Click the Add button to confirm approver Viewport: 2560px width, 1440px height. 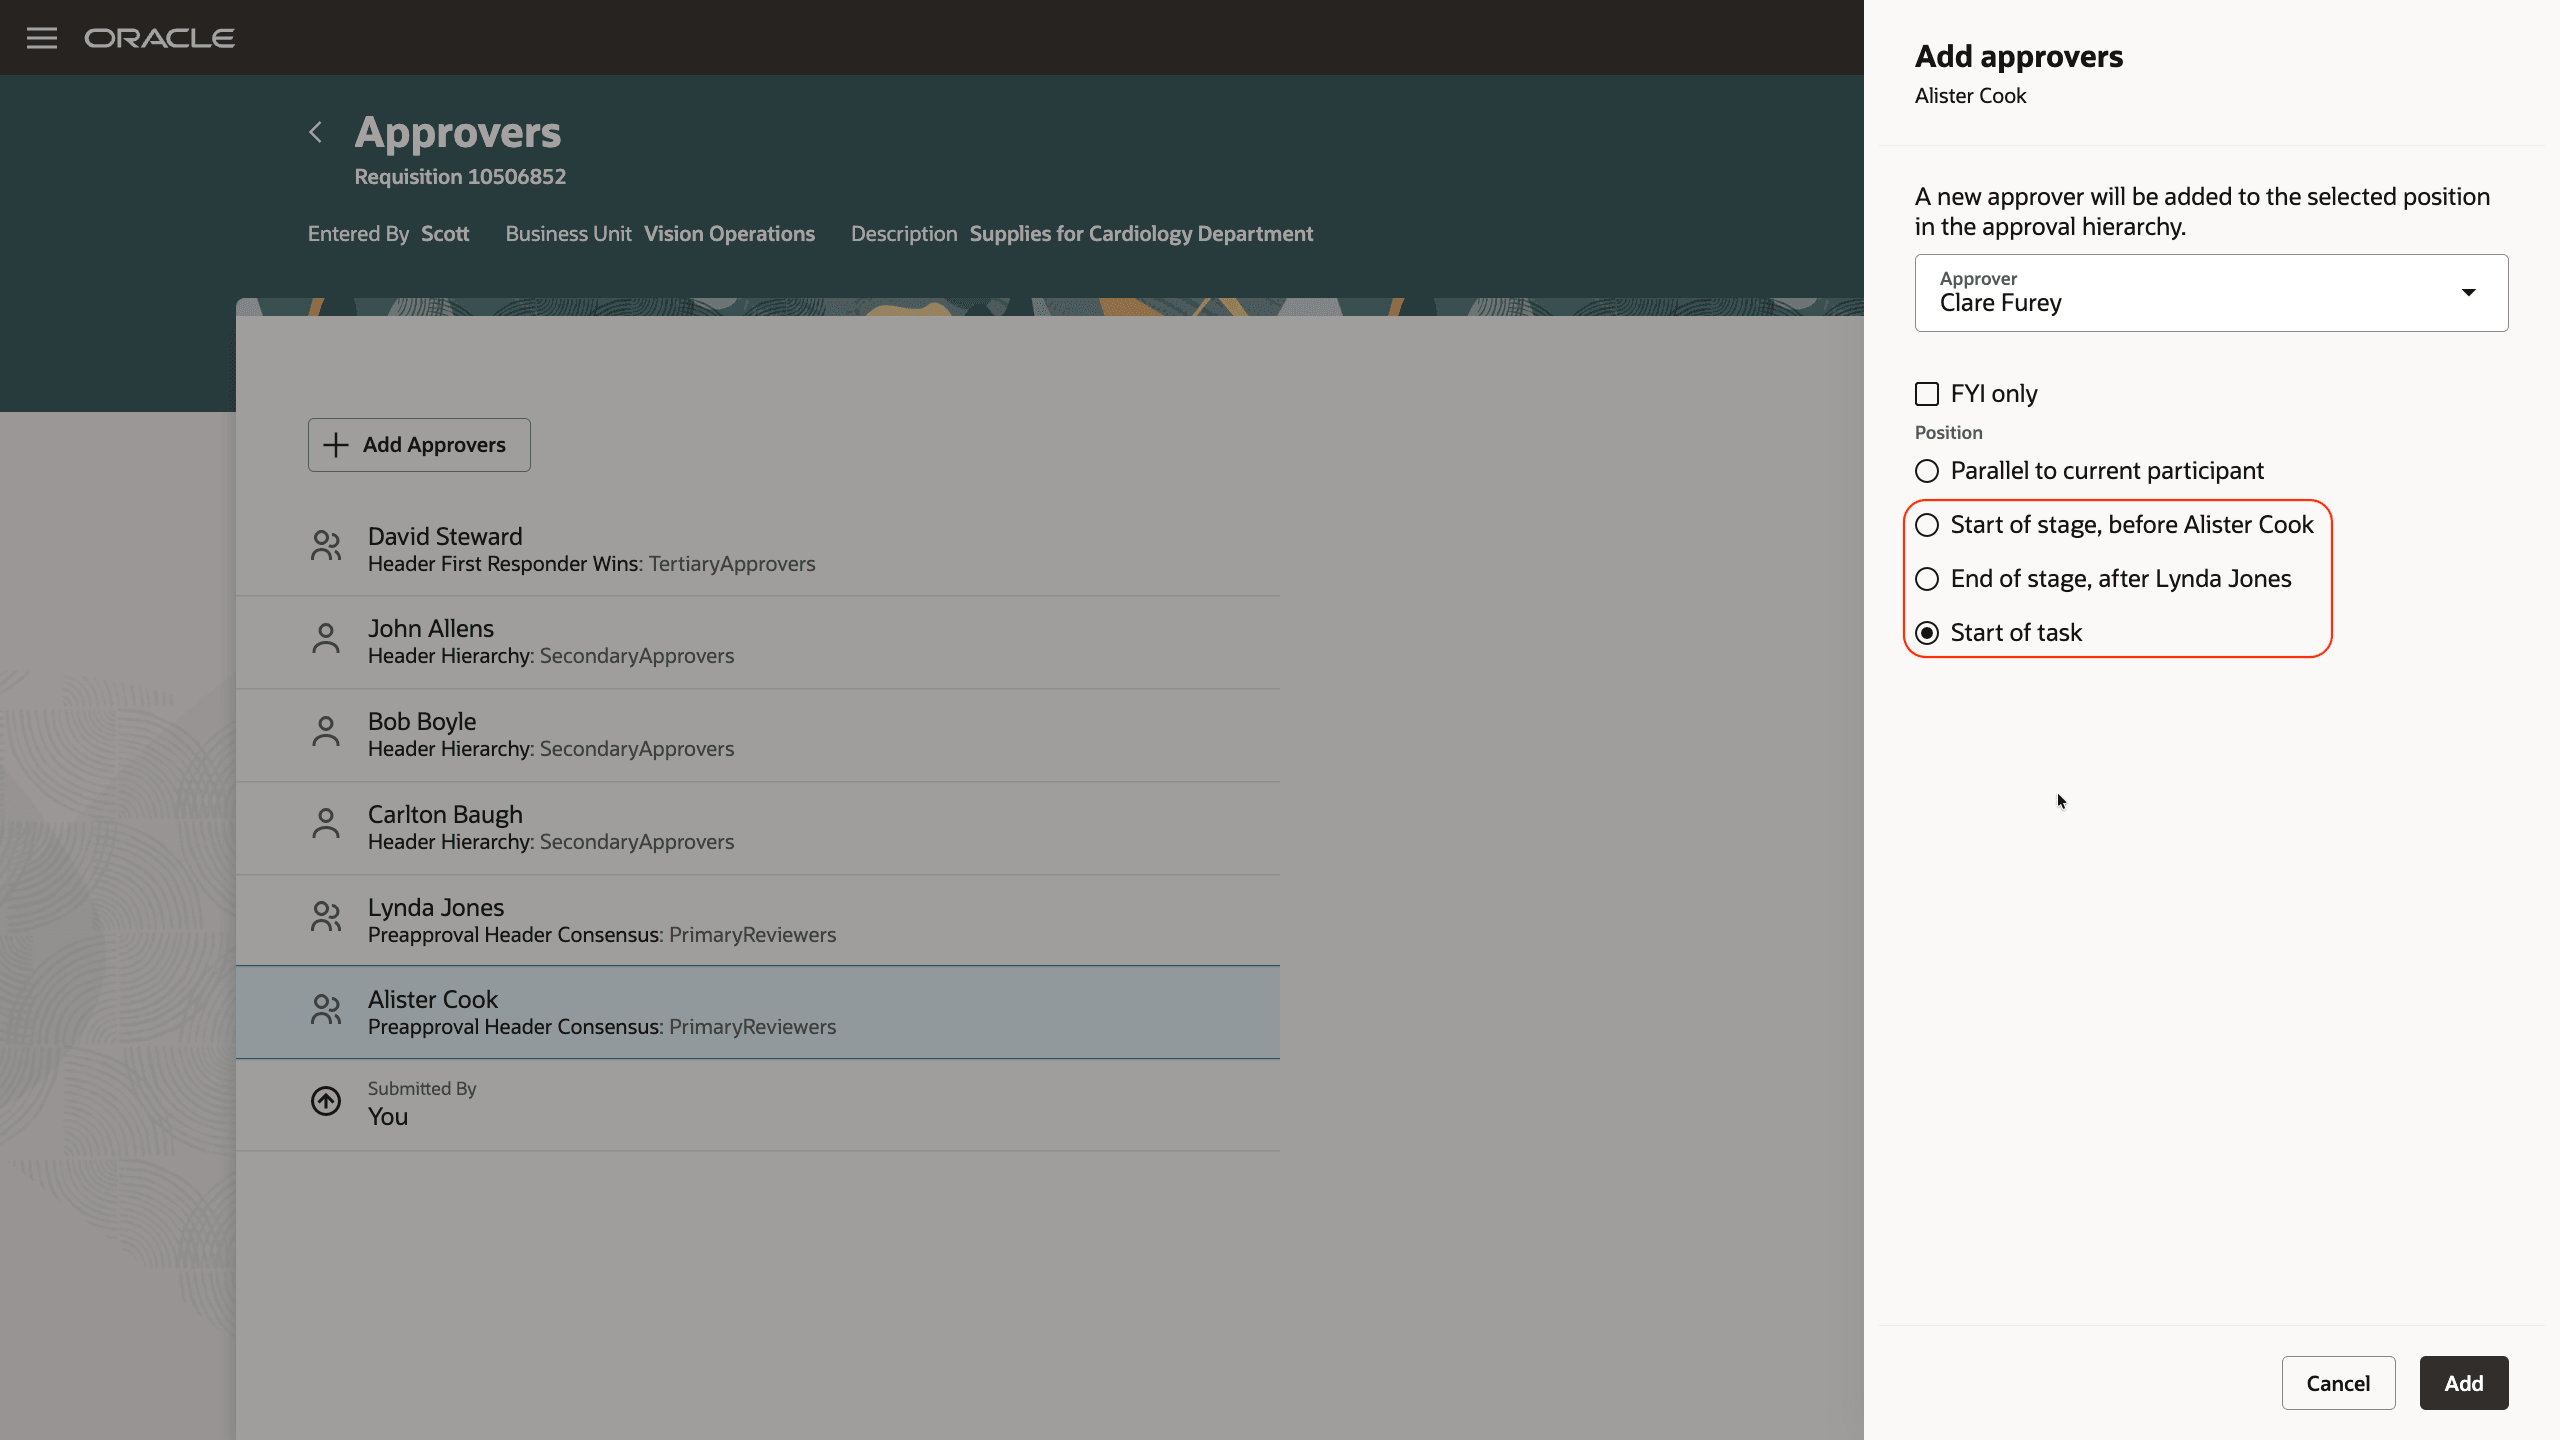(2464, 1382)
